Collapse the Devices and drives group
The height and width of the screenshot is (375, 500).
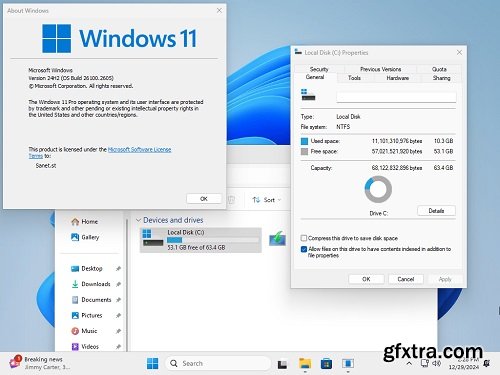click(138, 220)
